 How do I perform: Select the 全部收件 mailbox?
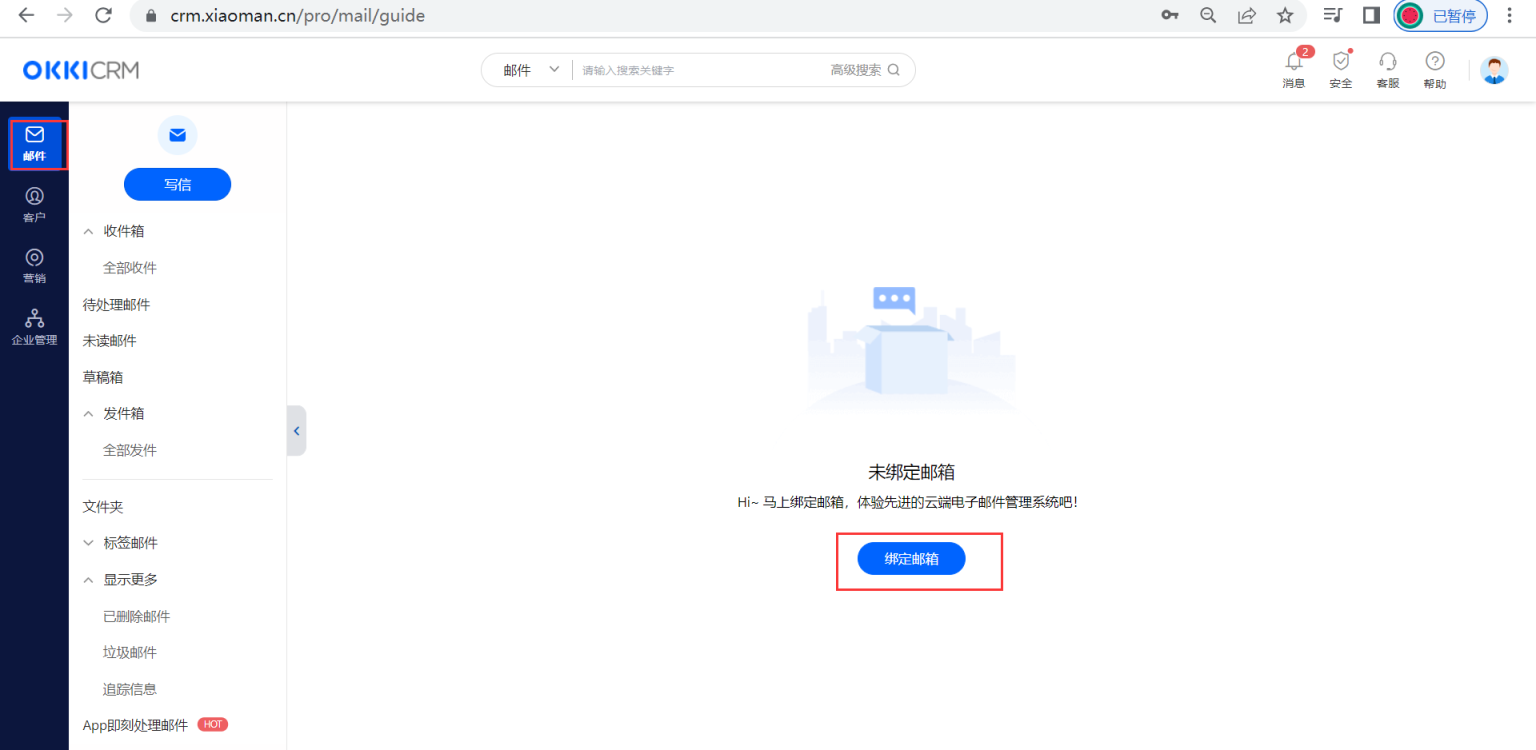129,267
